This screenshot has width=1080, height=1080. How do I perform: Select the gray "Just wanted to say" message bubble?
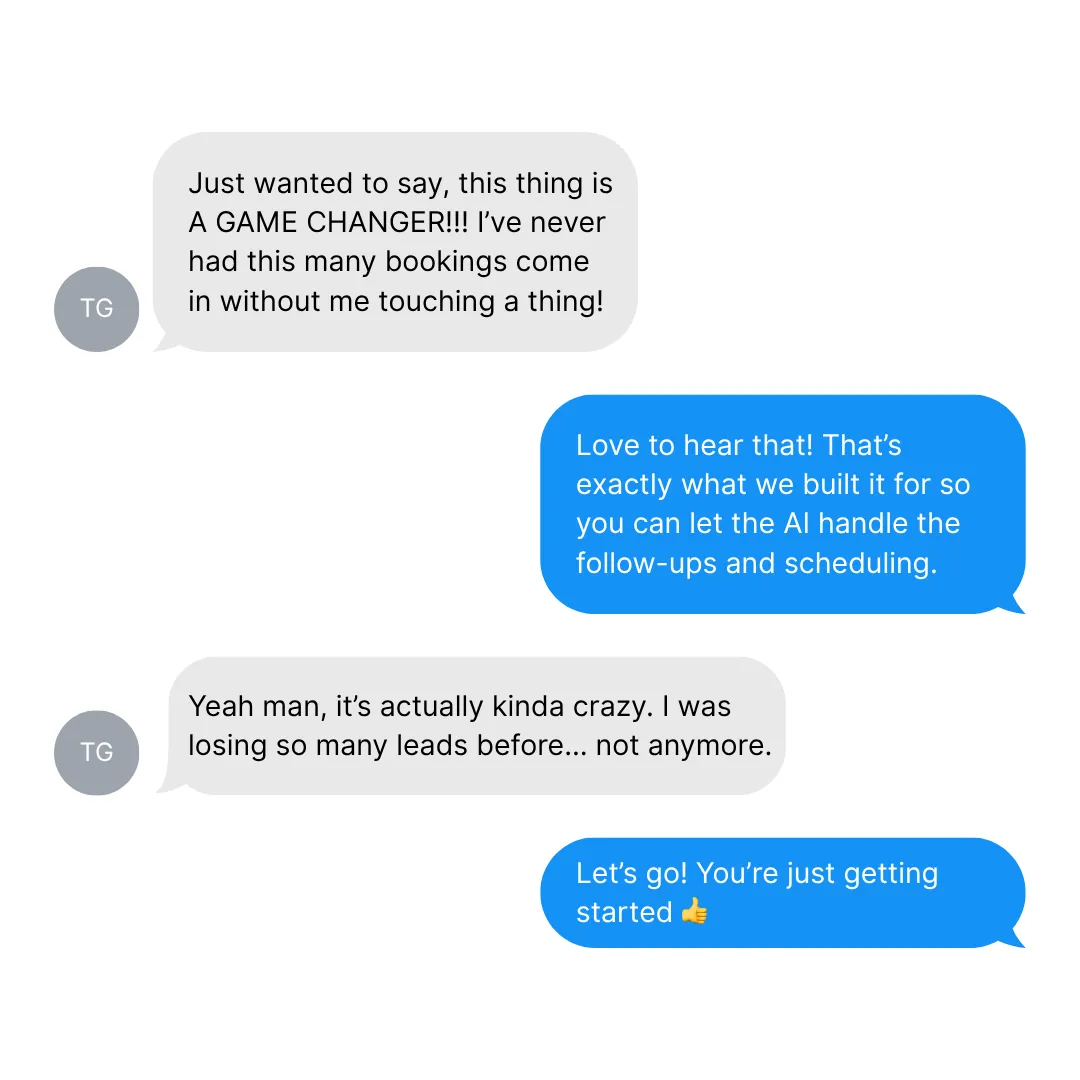[395, 242]
